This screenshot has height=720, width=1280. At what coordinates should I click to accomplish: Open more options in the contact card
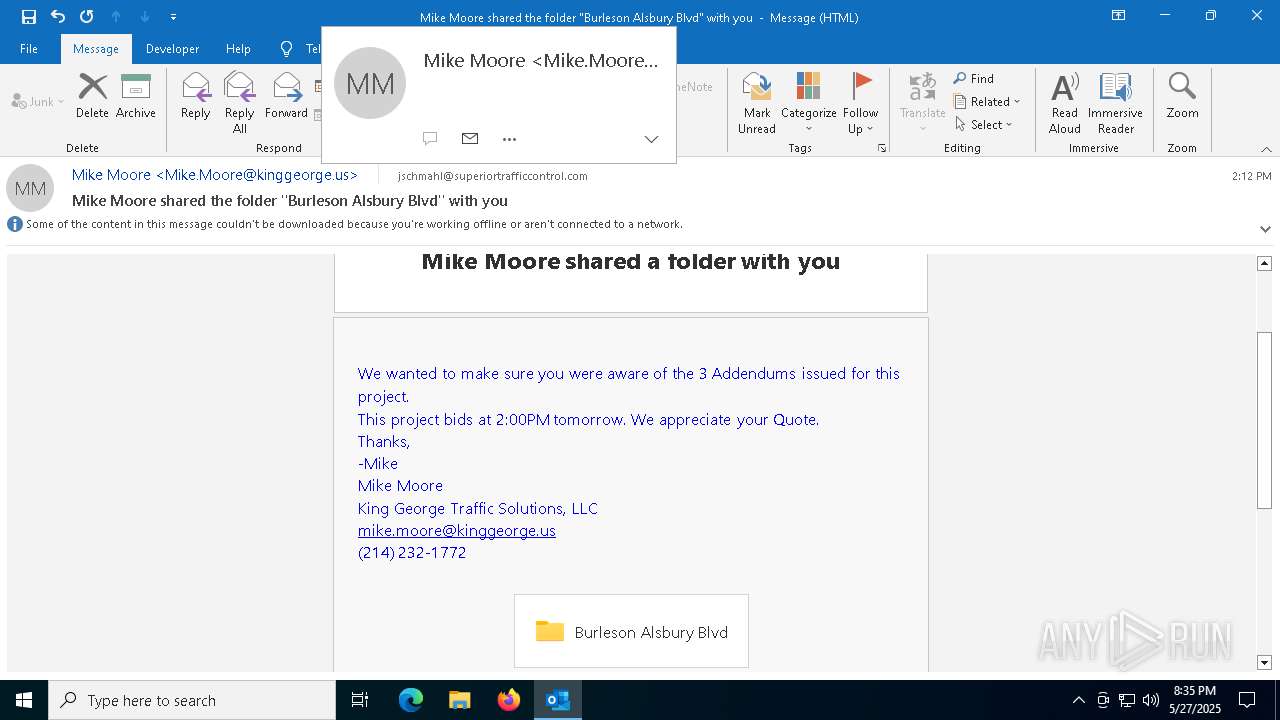point(509,139)
